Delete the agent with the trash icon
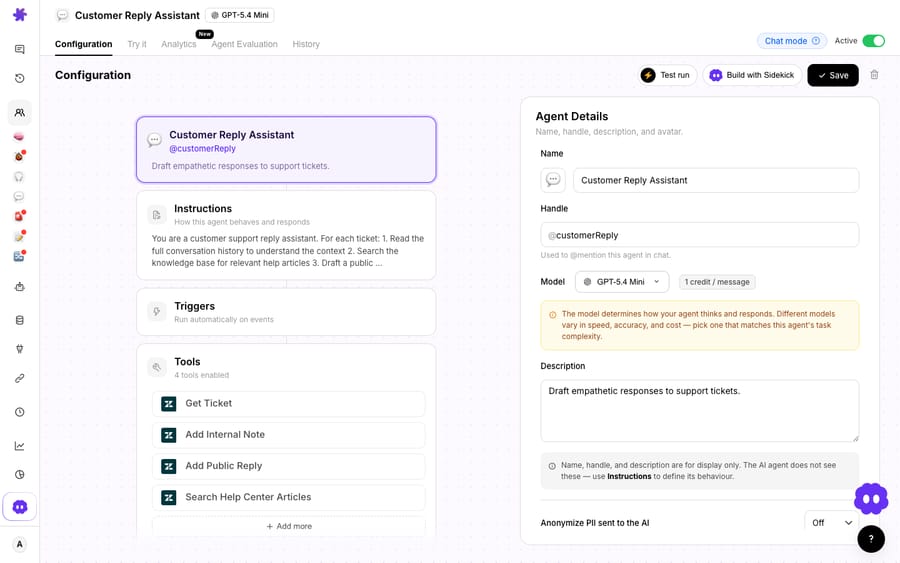Image resolution: width=900 pixels, height=563 pixels. pos(874,75)
